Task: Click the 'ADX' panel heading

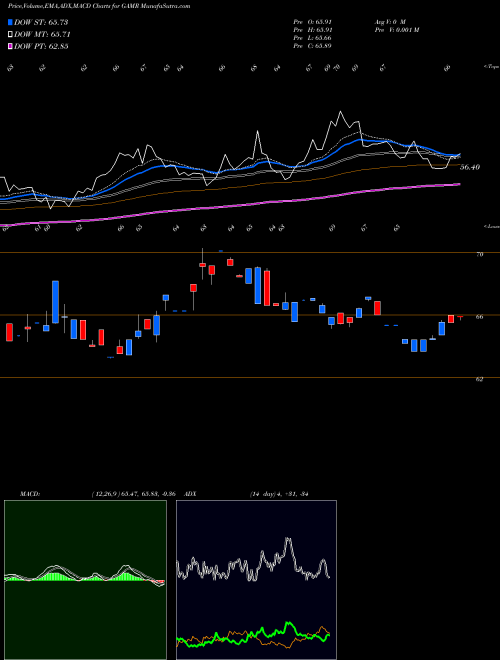Action: [x=190, y=494]
